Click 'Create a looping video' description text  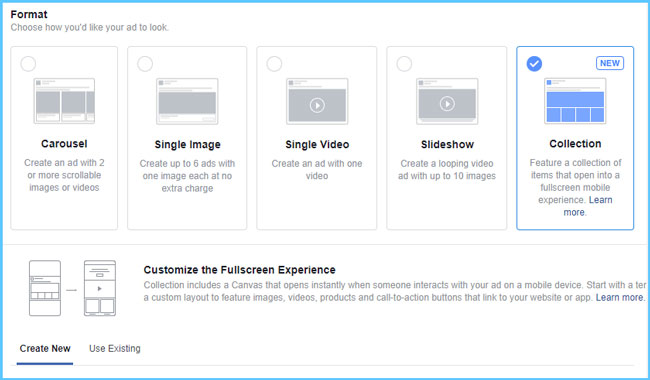point(447,169)
